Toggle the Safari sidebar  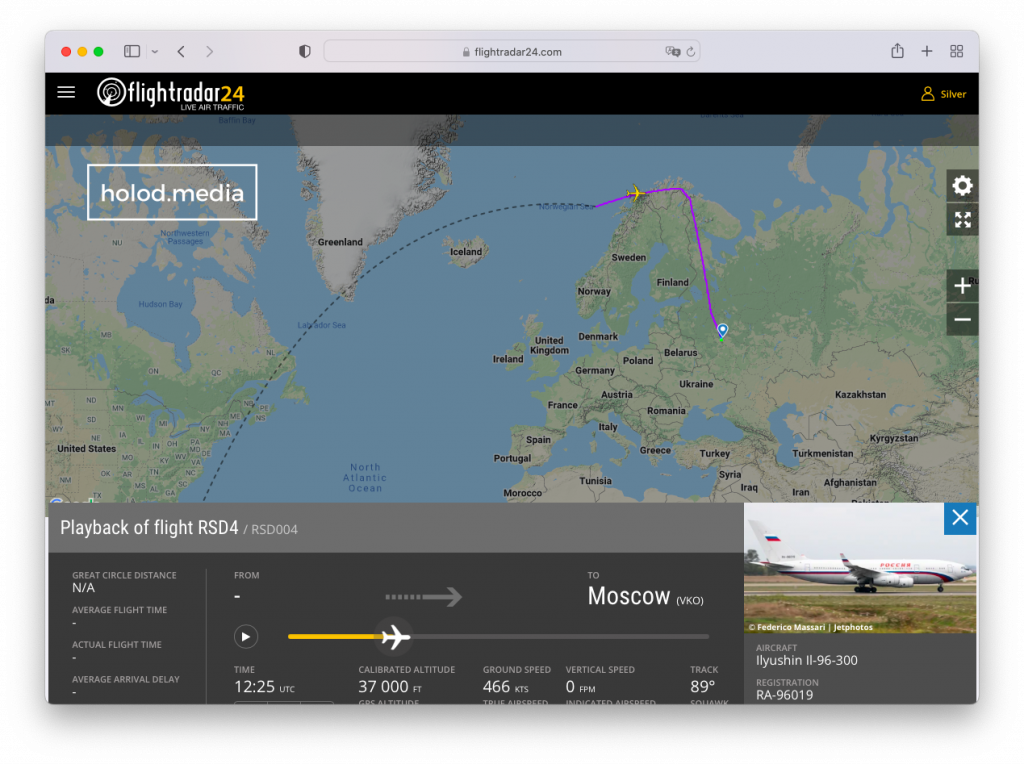[131, 51]
